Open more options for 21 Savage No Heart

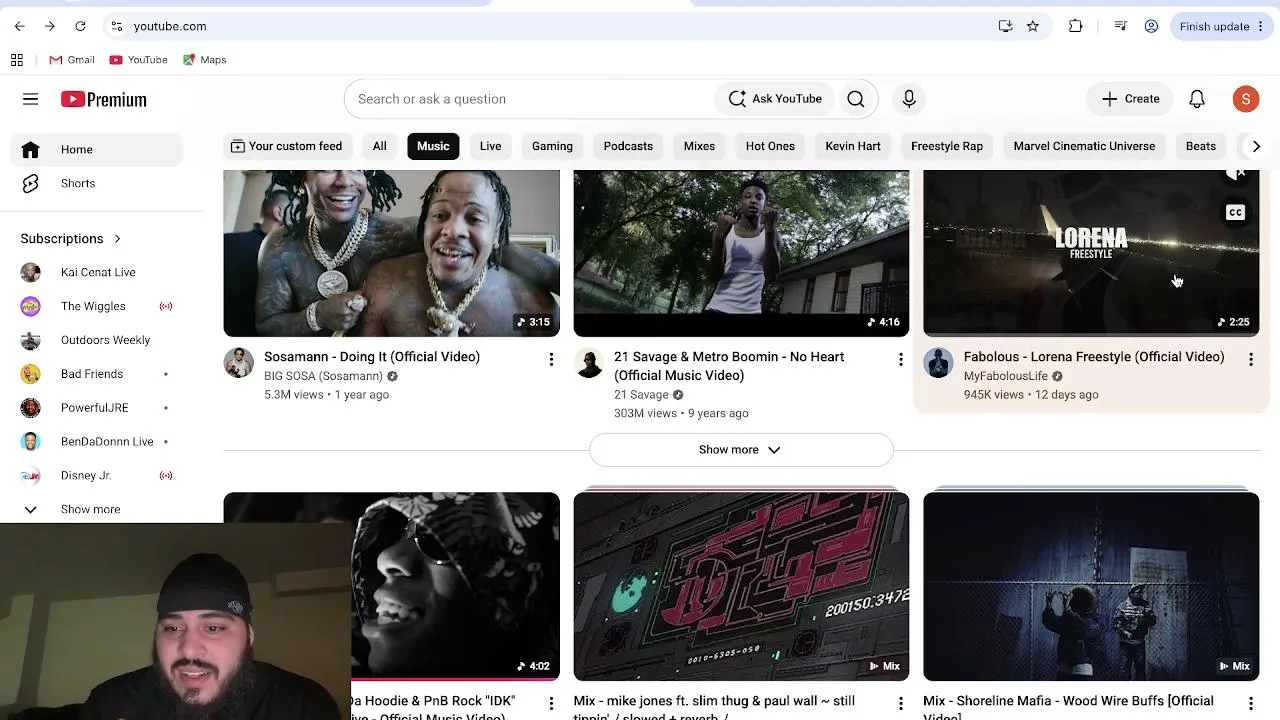coord(901,359)
